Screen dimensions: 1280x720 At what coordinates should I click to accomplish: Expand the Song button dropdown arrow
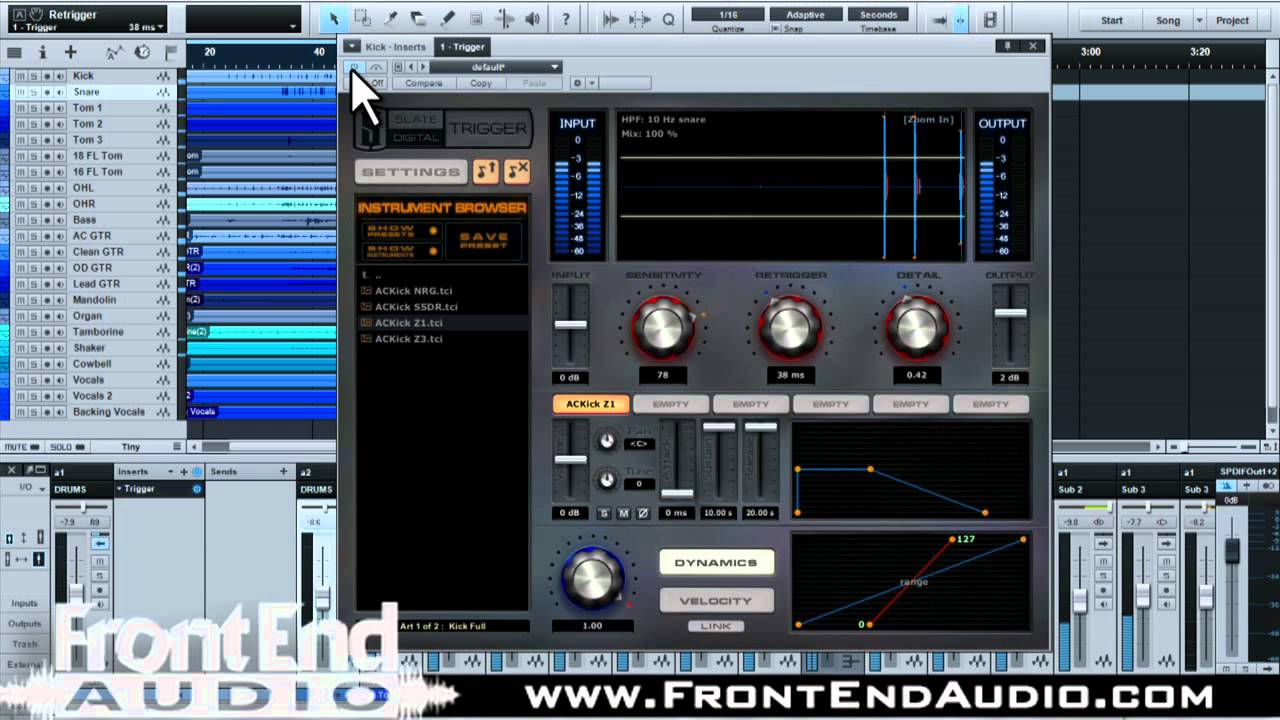[1200, 20]
